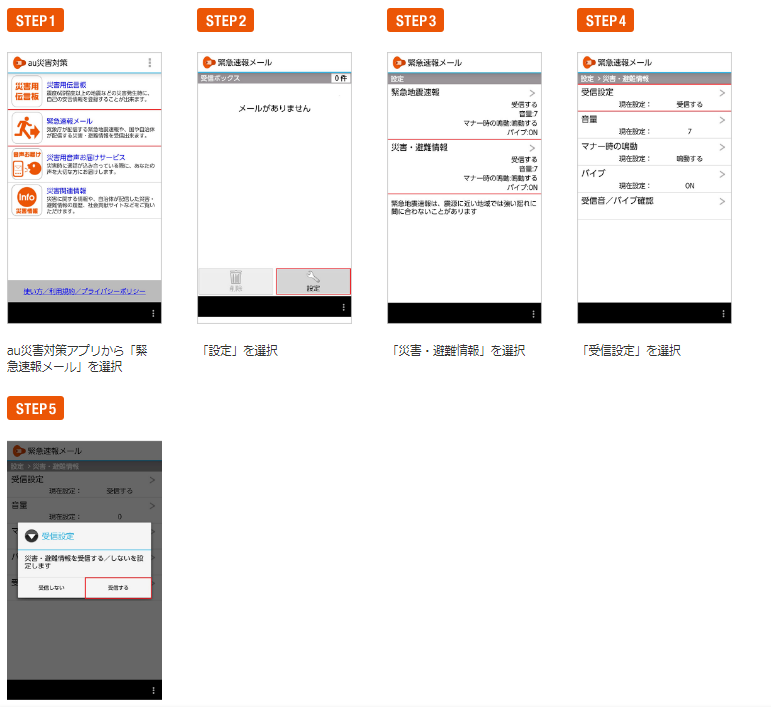Expand 音量 chevron in Step 5 background

[x=152, y=506]
